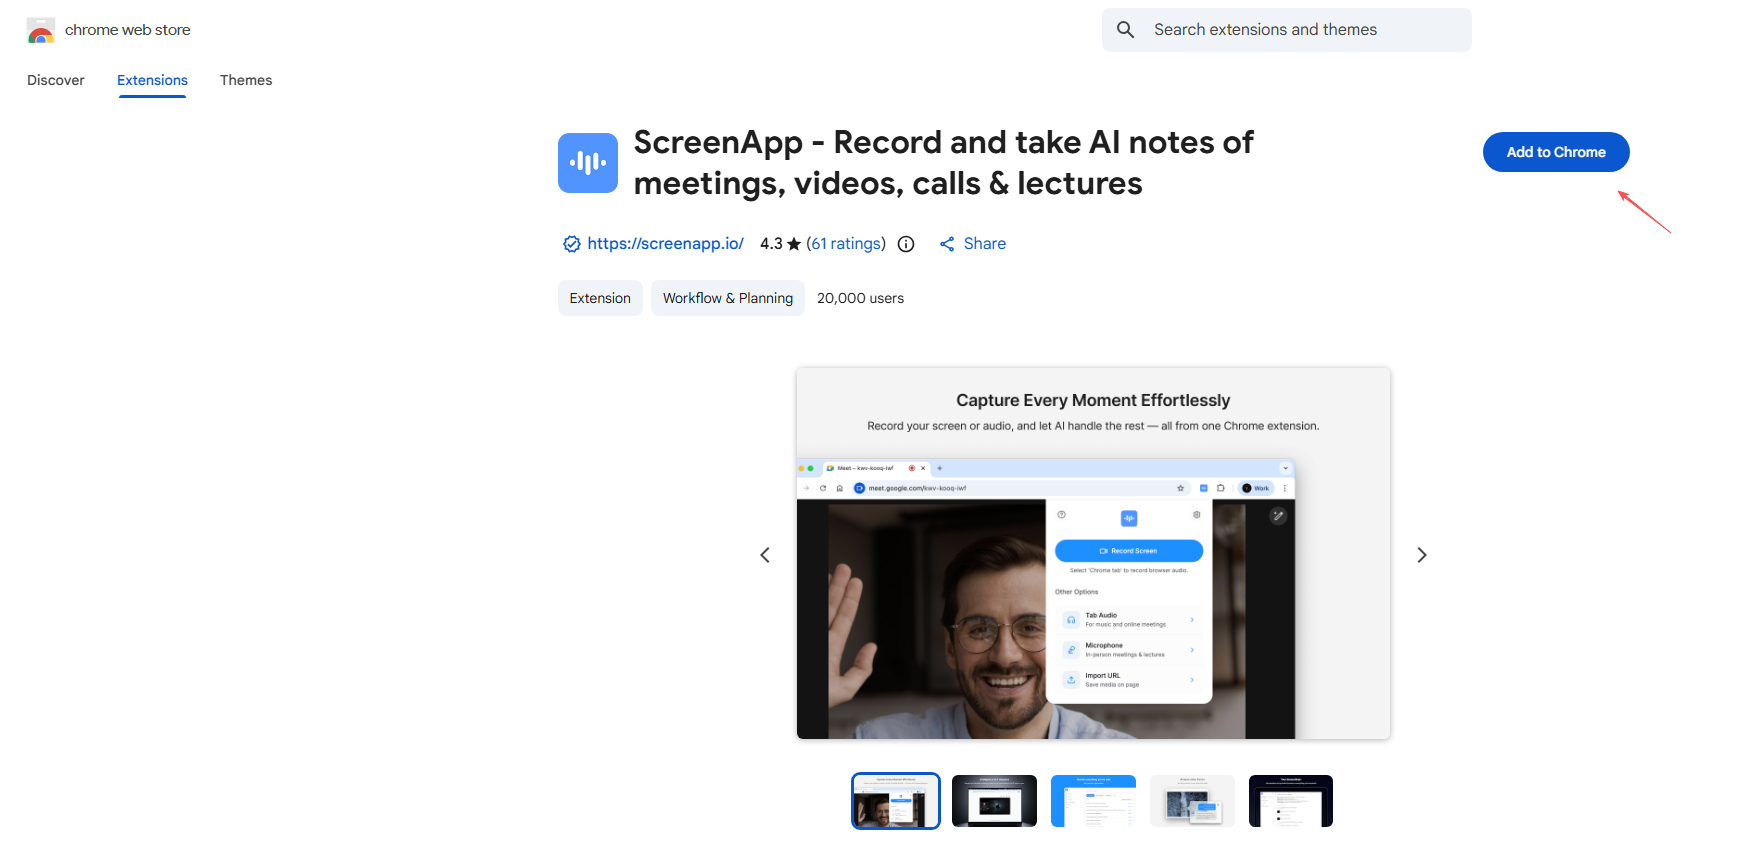The width and height of the screenshot is (1746, 868).
Task: Click the Extension category chip
Action: pos(600,298)
